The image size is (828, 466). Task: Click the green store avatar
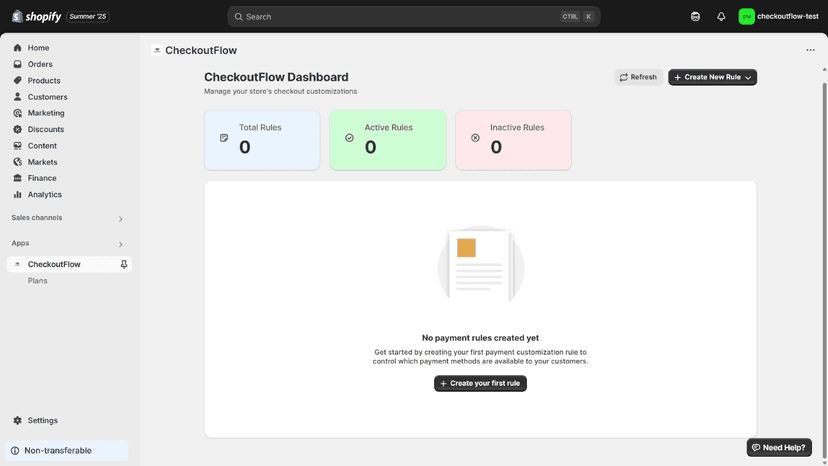746,16
